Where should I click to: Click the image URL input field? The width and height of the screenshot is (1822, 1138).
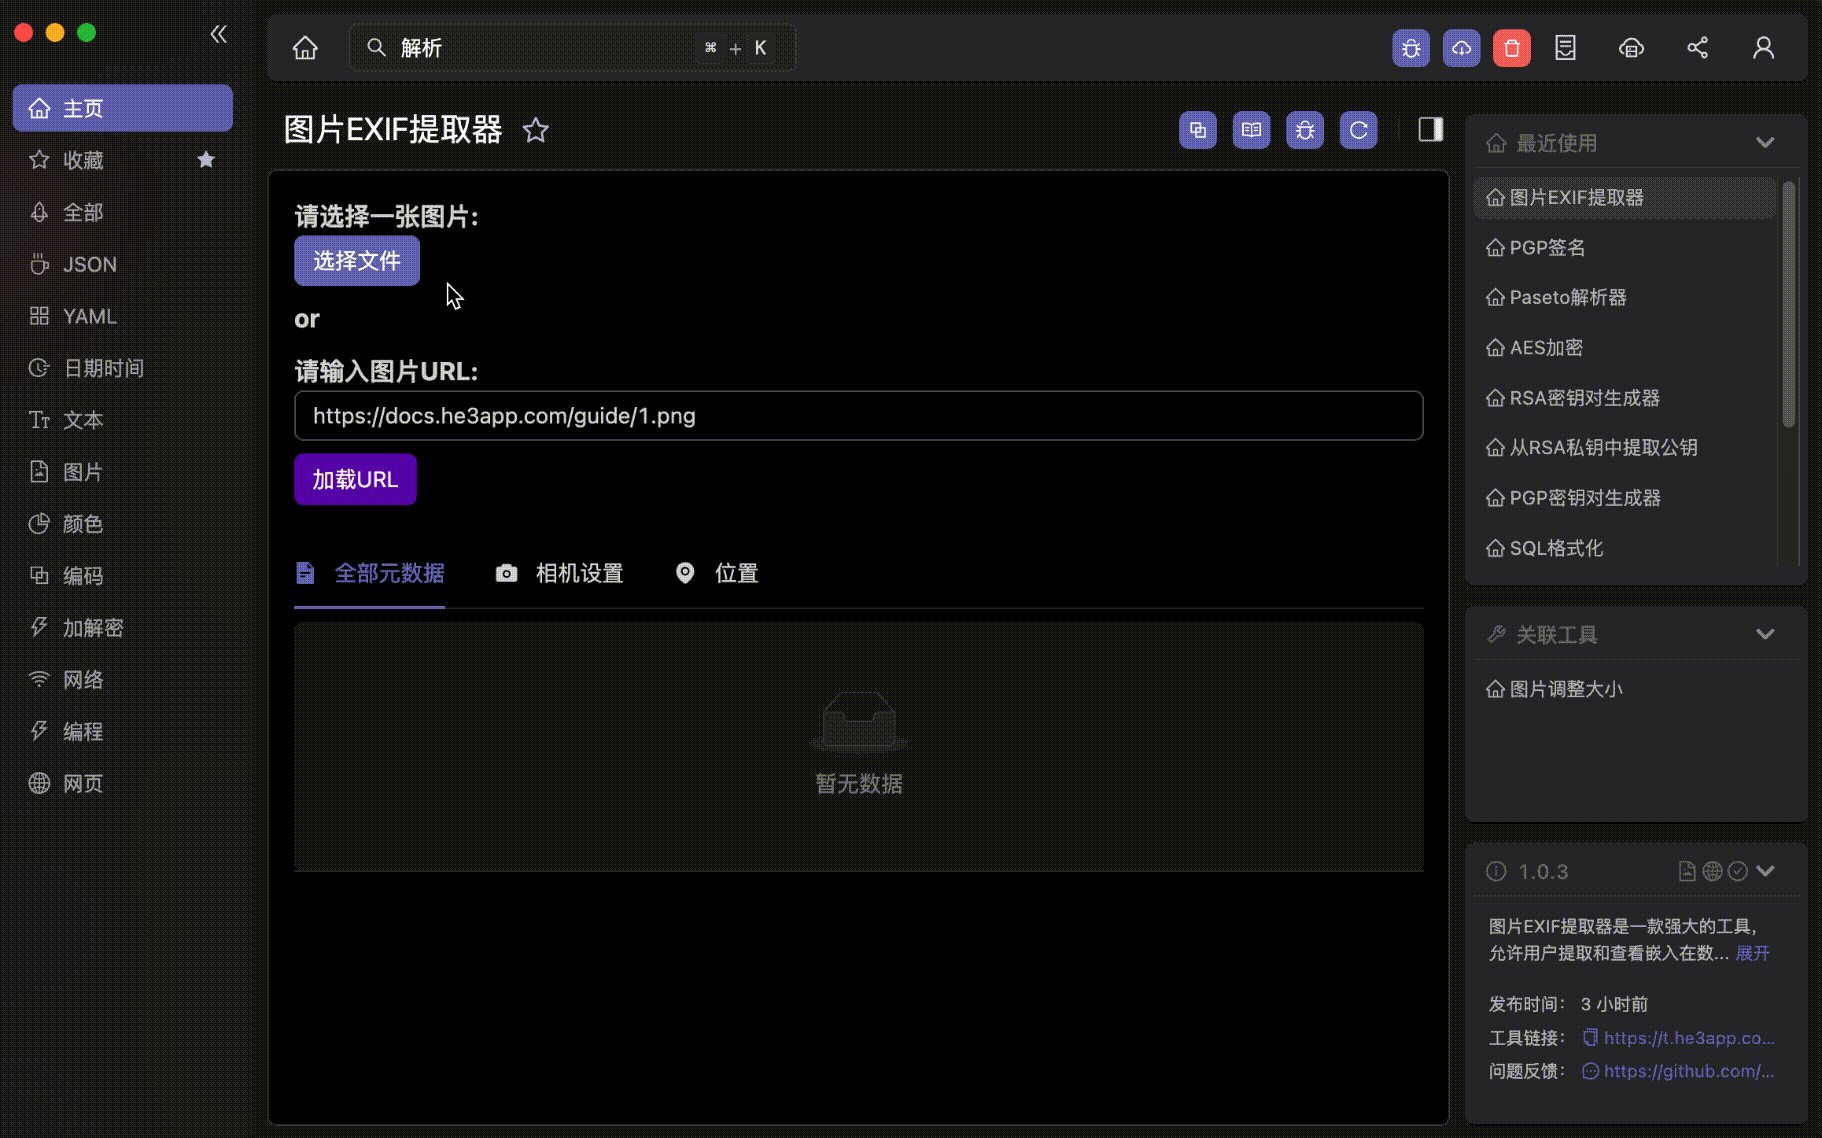(x=858, y=416)
